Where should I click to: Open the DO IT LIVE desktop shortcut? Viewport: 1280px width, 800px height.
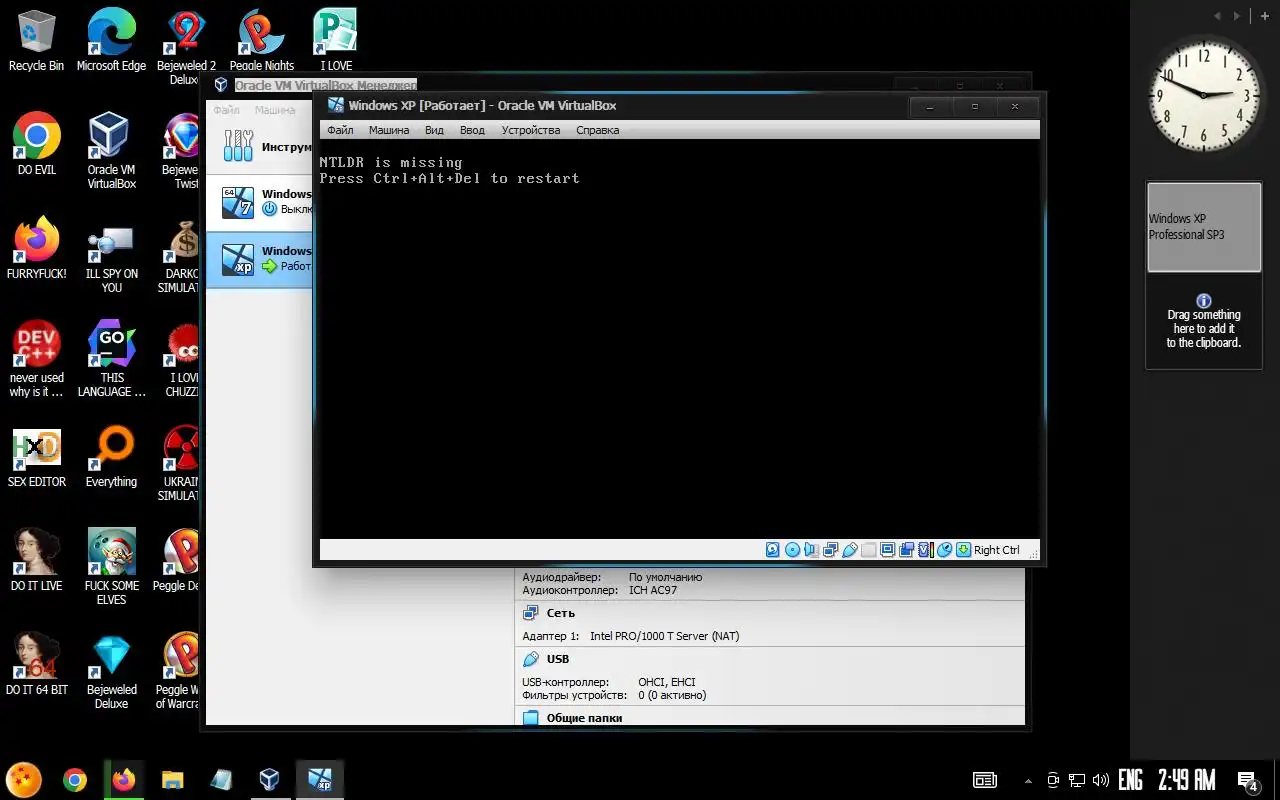[x=36, y=562]
